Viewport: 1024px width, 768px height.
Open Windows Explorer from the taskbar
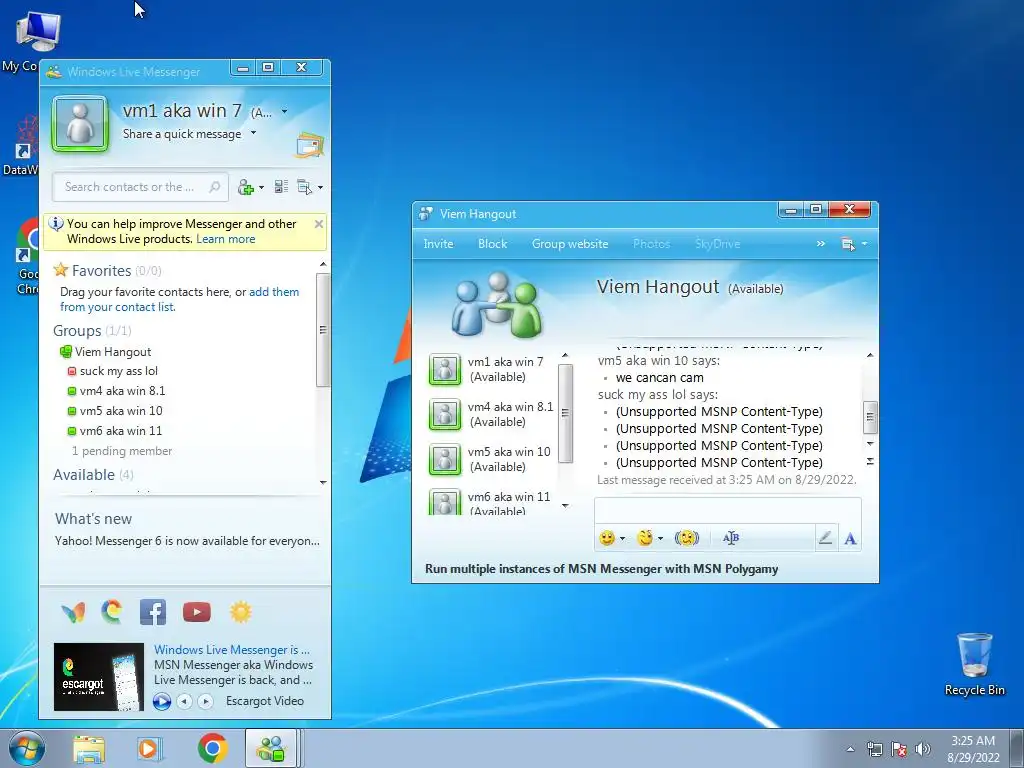tap(89, 749)
